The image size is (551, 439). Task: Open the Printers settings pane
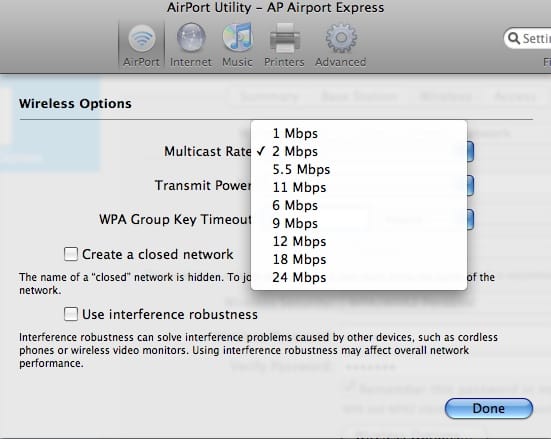click(284, 45)
